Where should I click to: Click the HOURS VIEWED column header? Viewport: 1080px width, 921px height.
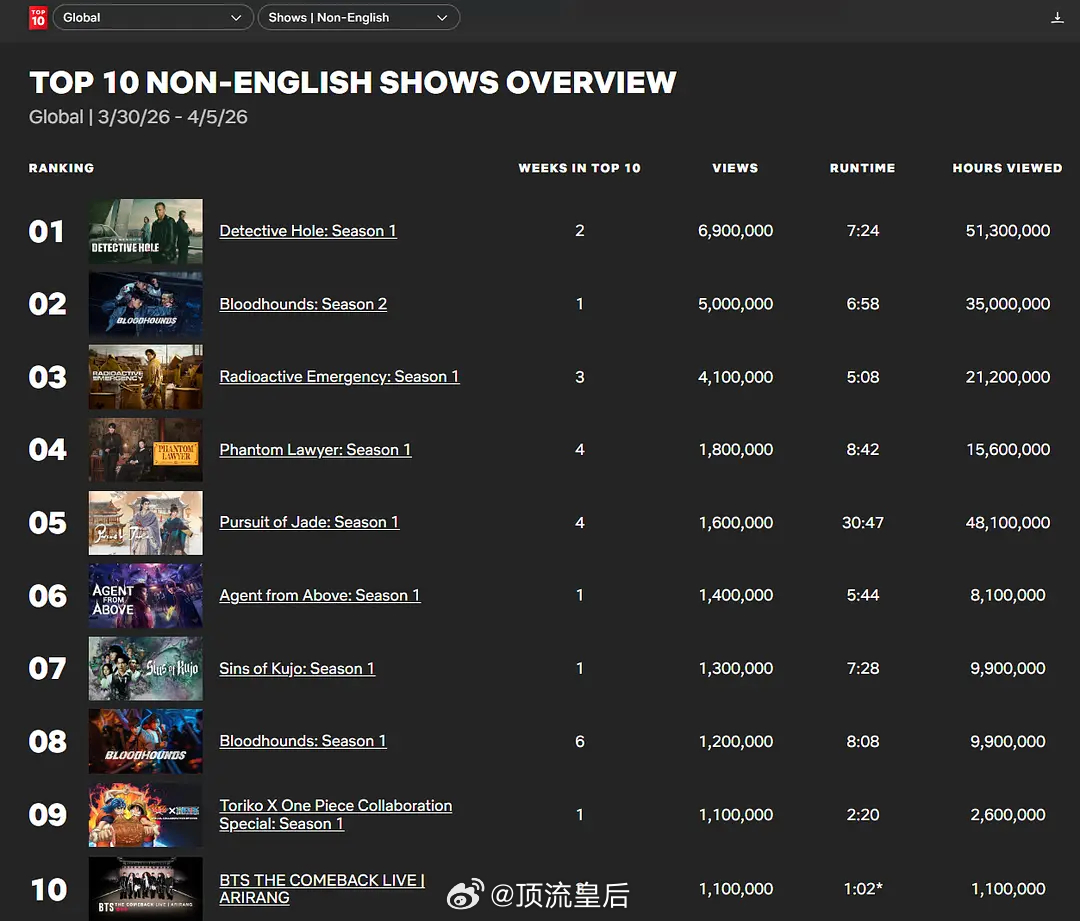point(1007,168)
